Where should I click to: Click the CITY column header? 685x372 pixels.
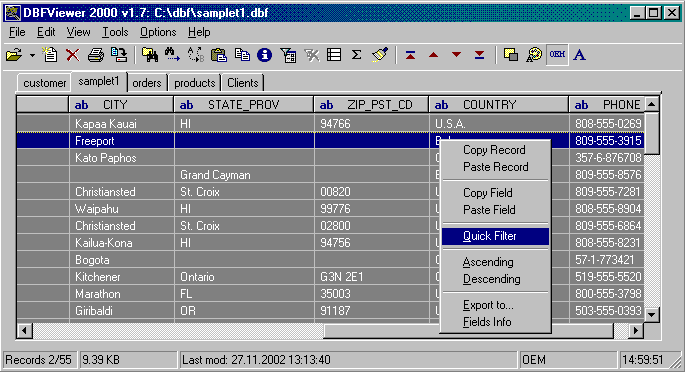point(121,105)
